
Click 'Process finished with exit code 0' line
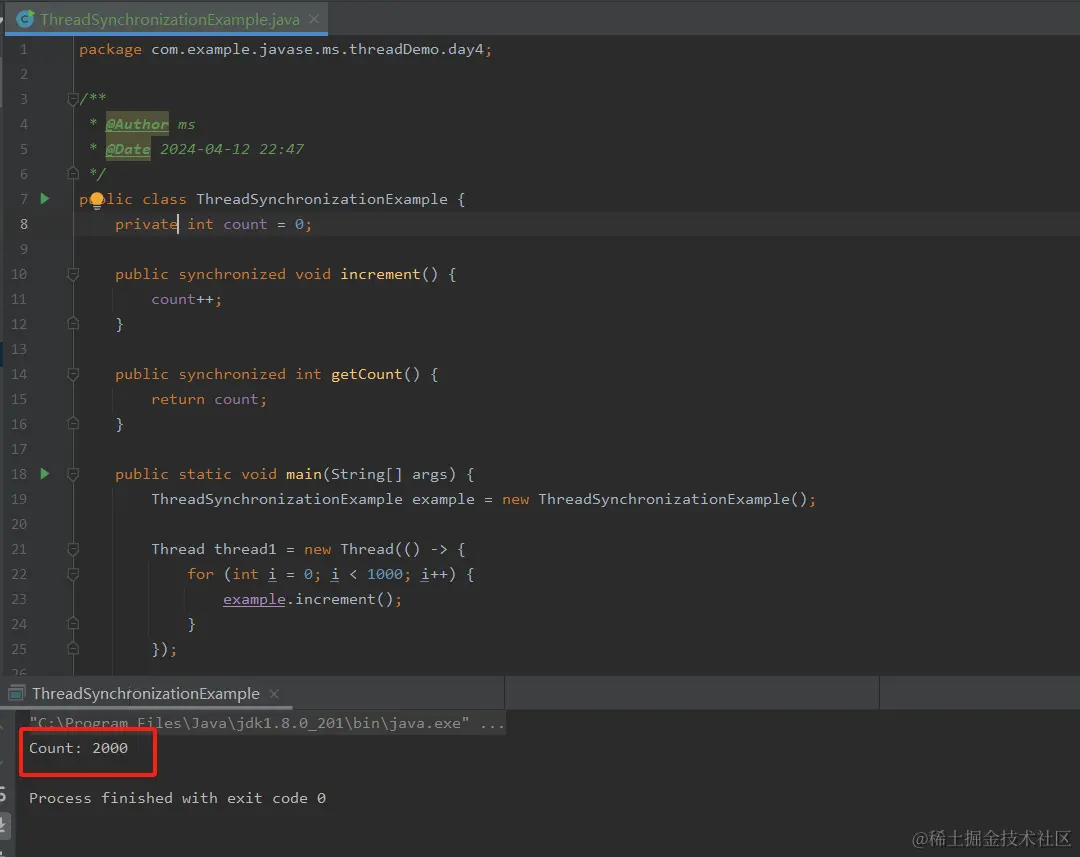coord(177,798)
